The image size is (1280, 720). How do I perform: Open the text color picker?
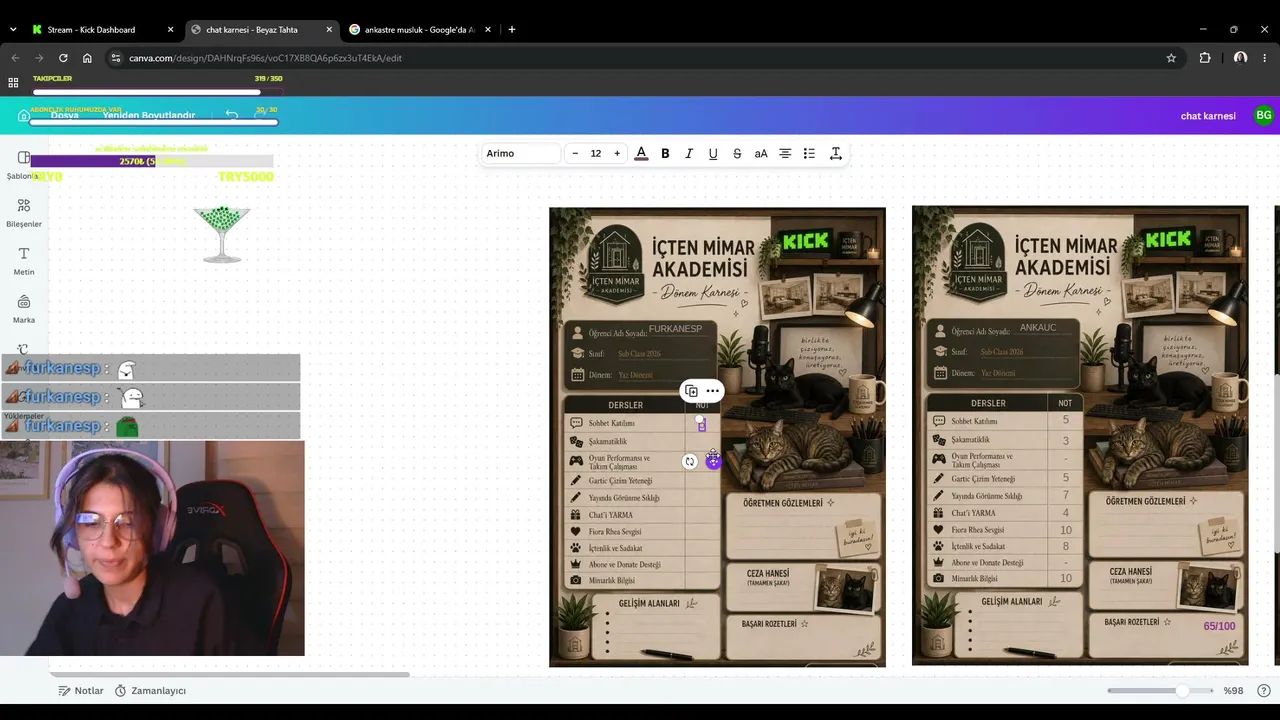pos(641,154)
